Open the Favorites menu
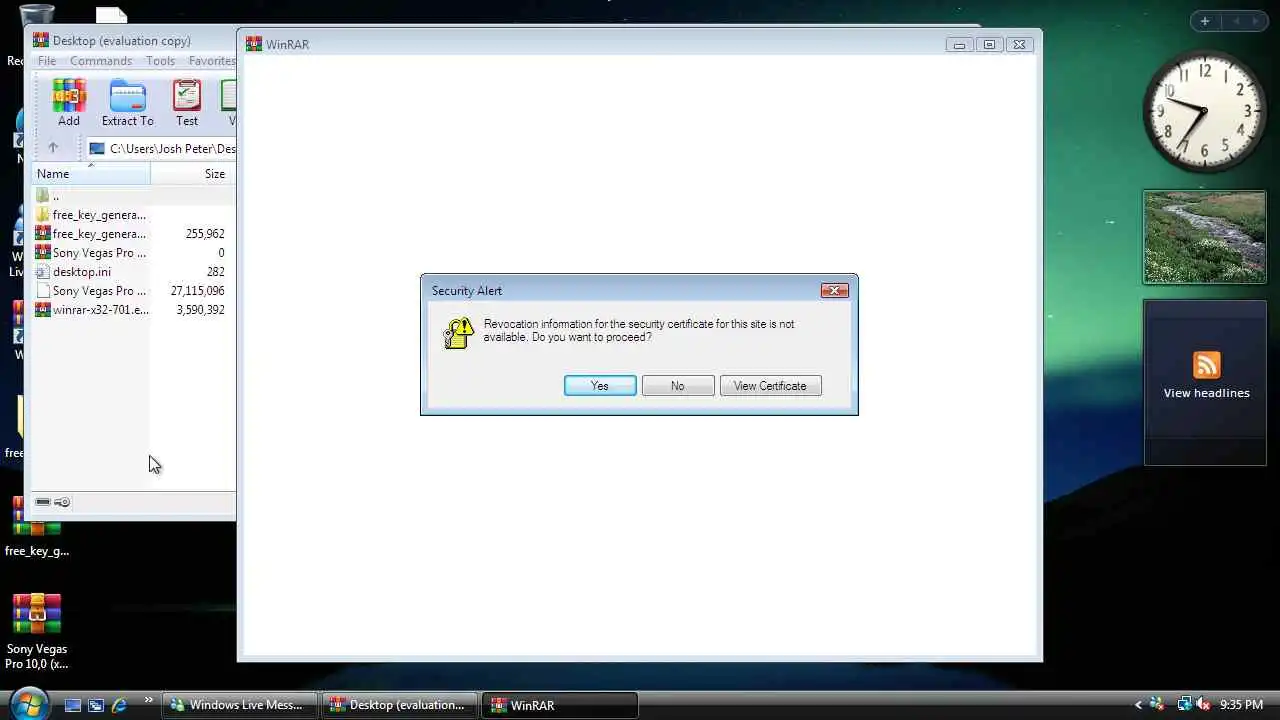This screenshot has height=720, width=1280. click(x=212, y=61)
